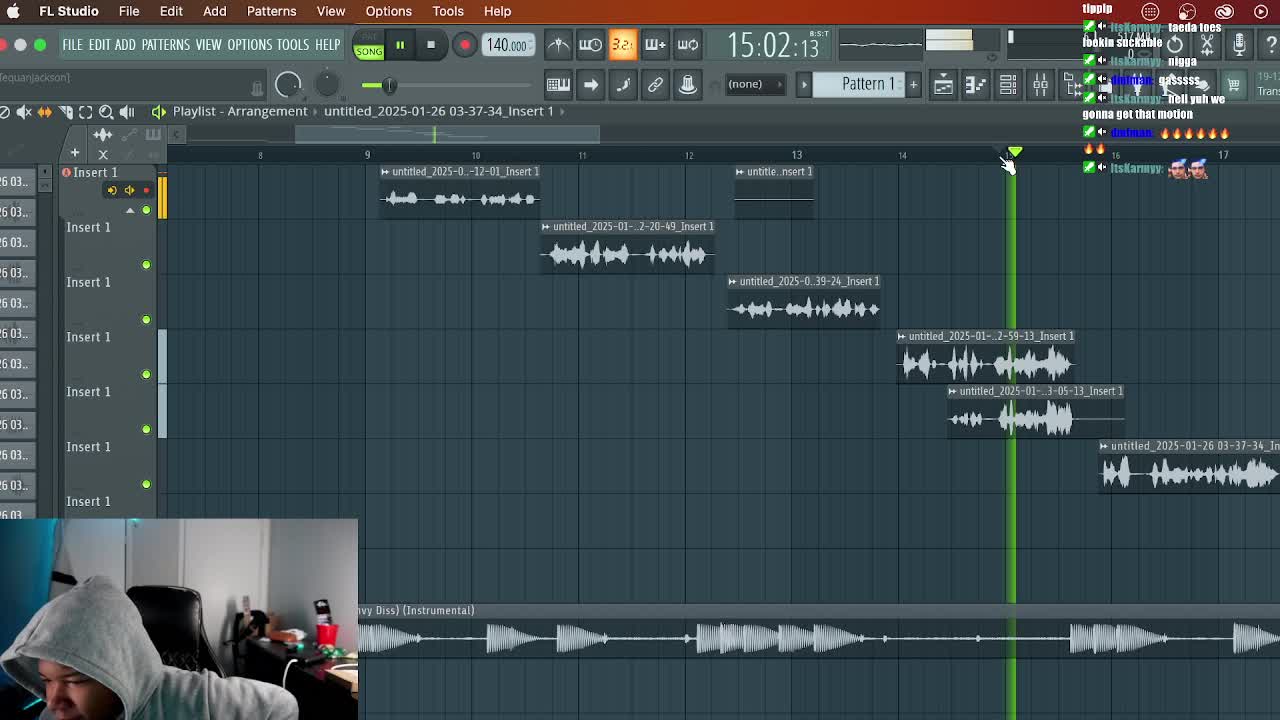Image resolution: width=1280 pixels, height=720 pixels.
Task: Mute the second track's green LED
Action: pyautogui.click(x=146, y=265)
